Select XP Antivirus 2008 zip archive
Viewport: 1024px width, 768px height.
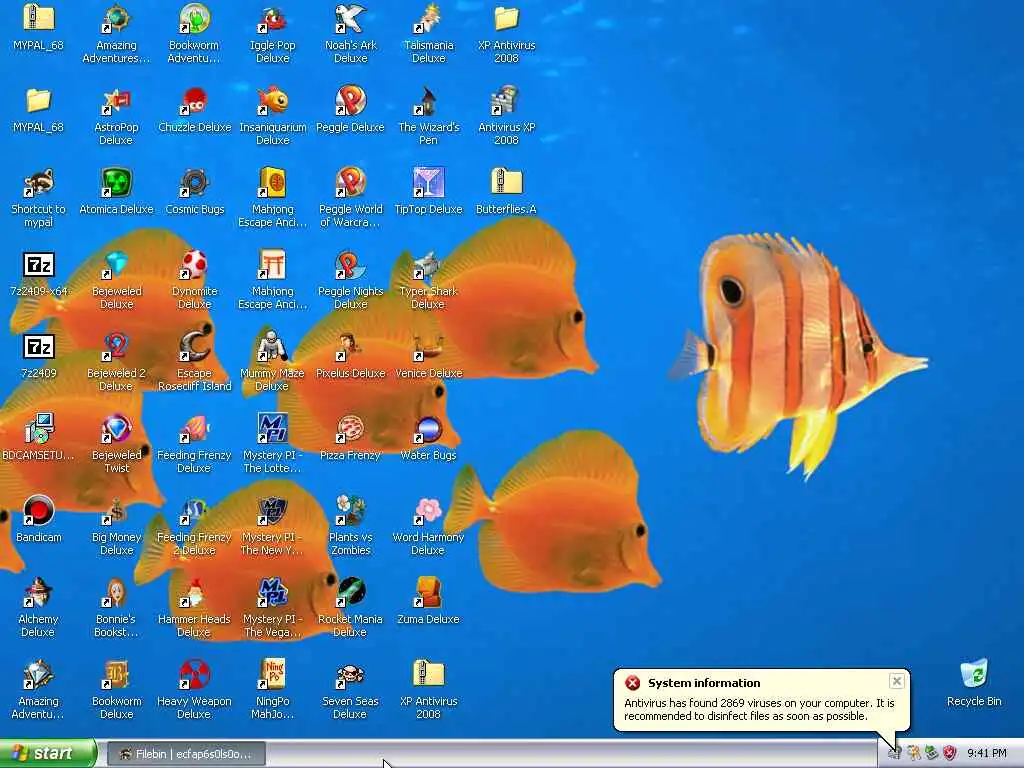pyautogui.click(x=428, y=675)
